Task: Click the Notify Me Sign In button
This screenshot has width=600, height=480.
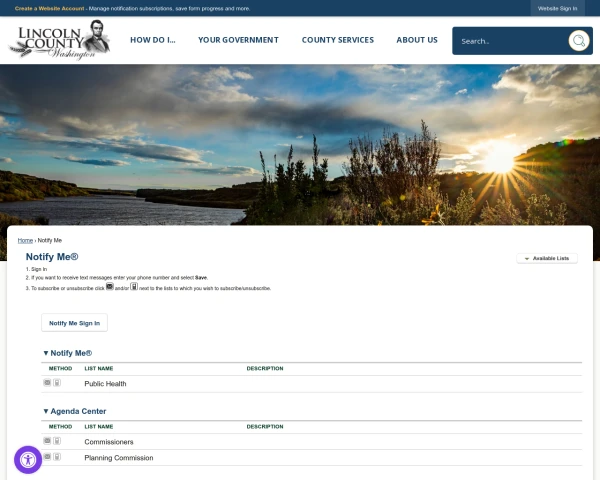Action: pyautogui.click(x=74, y=323)
